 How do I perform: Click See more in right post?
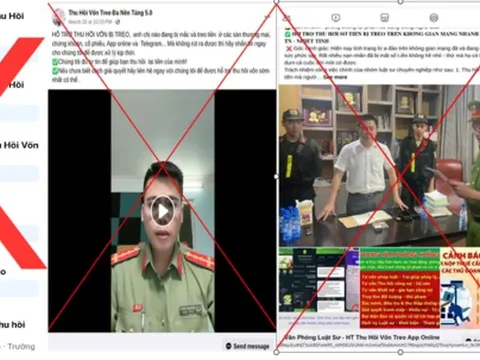[x=335, y=77]
